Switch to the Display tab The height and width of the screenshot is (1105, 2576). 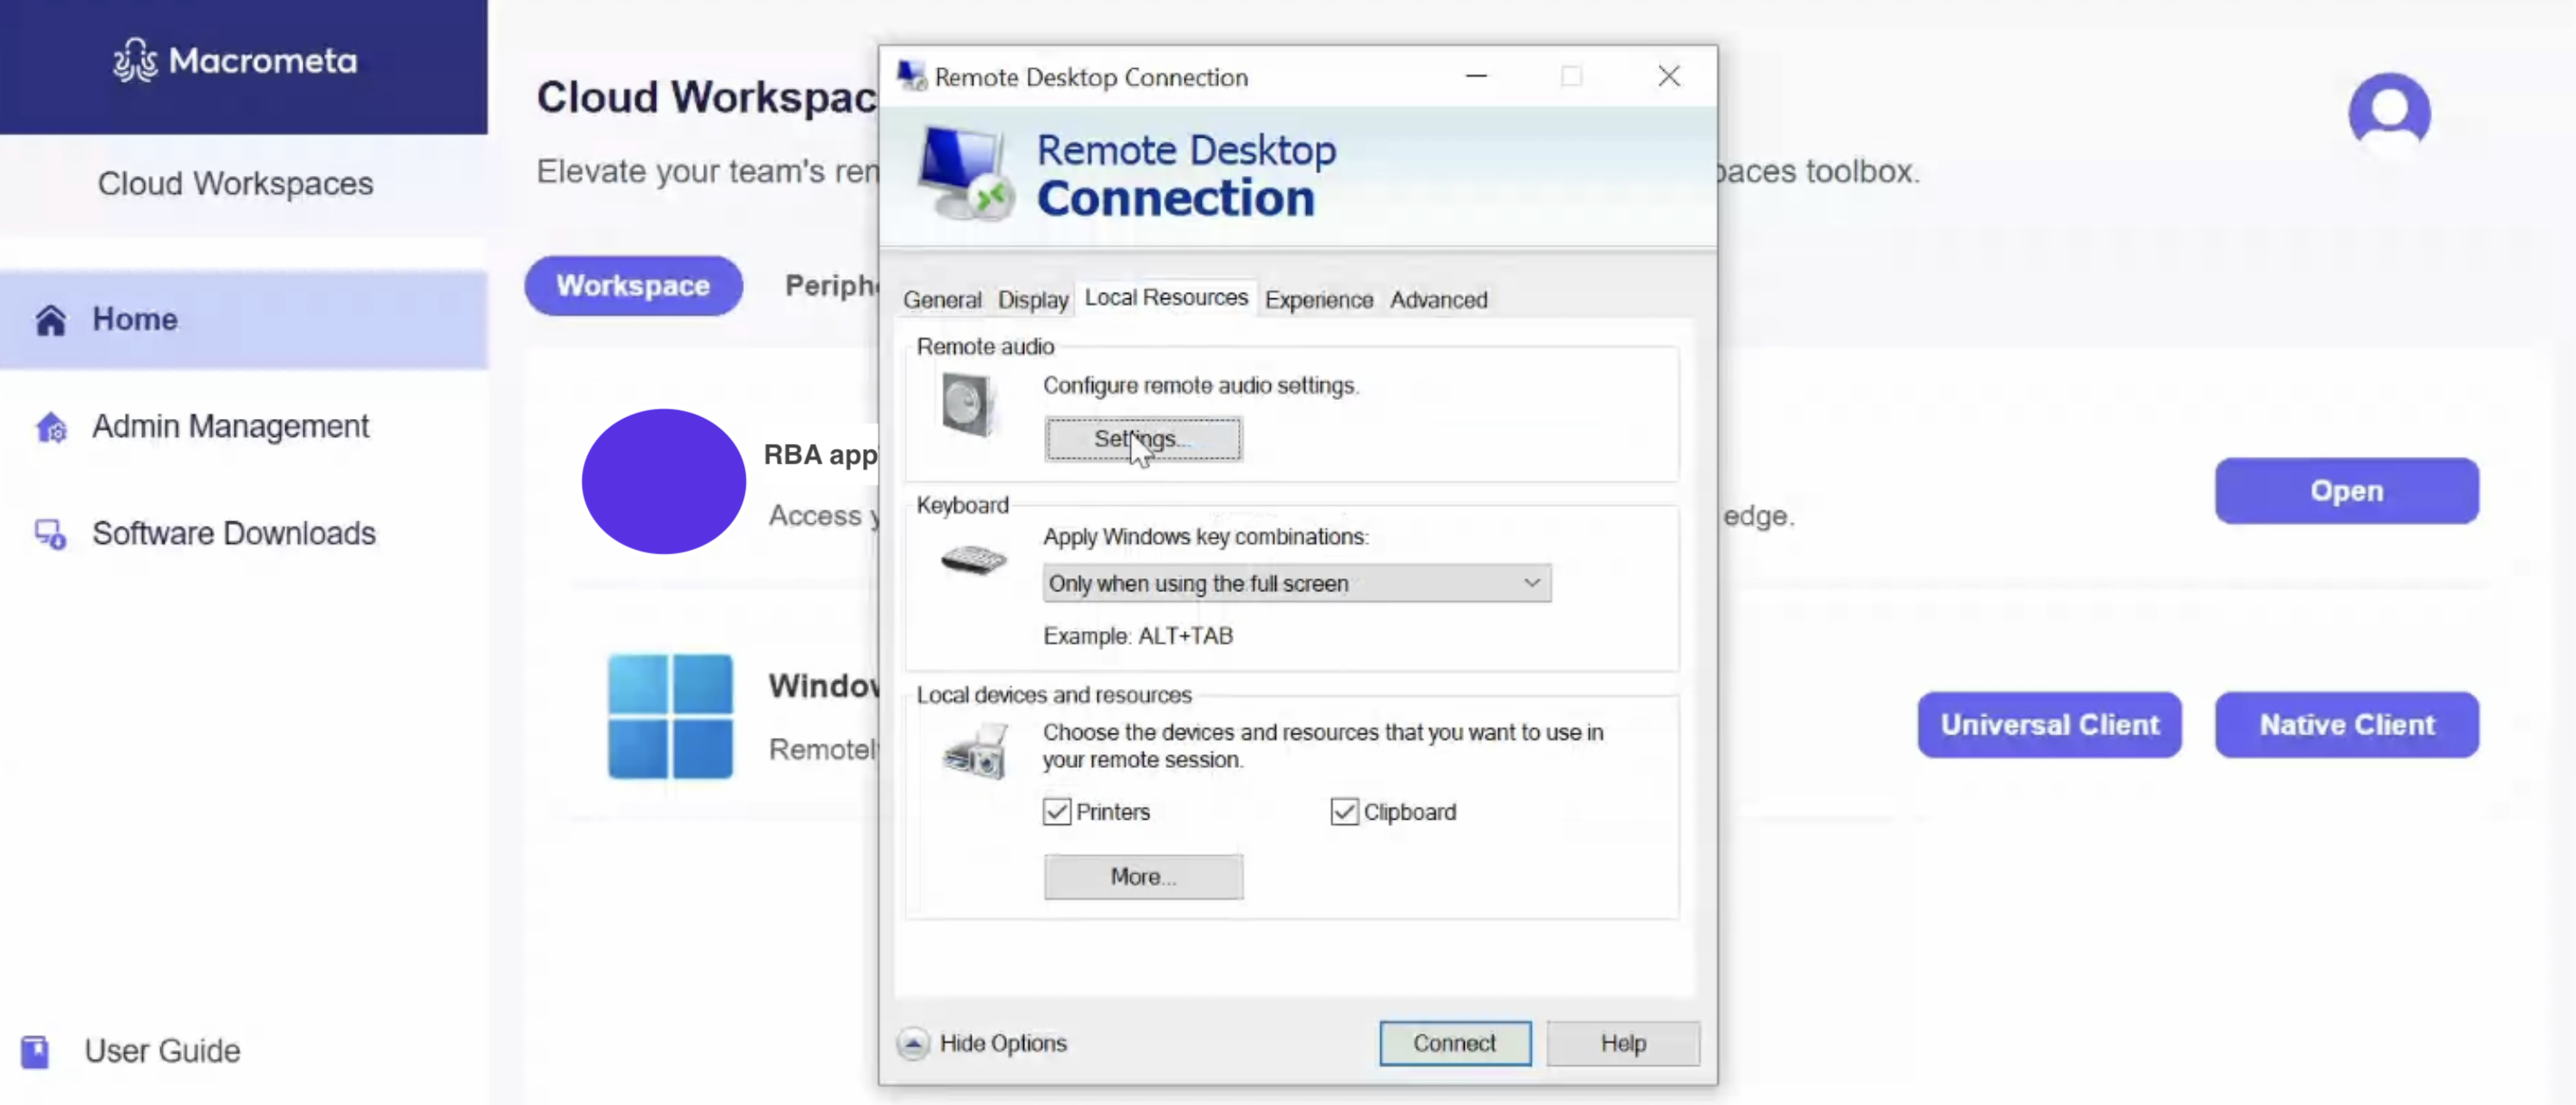pyautogui.click(x=1032, y=300)
